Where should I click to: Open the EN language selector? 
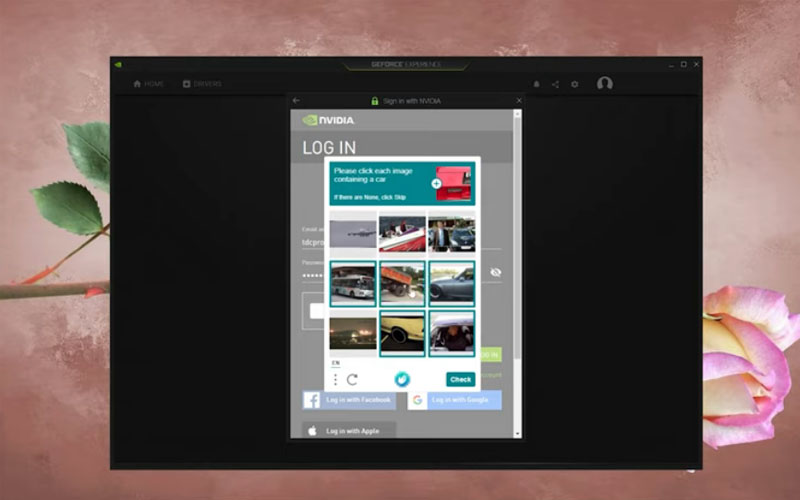pos(335,363)
